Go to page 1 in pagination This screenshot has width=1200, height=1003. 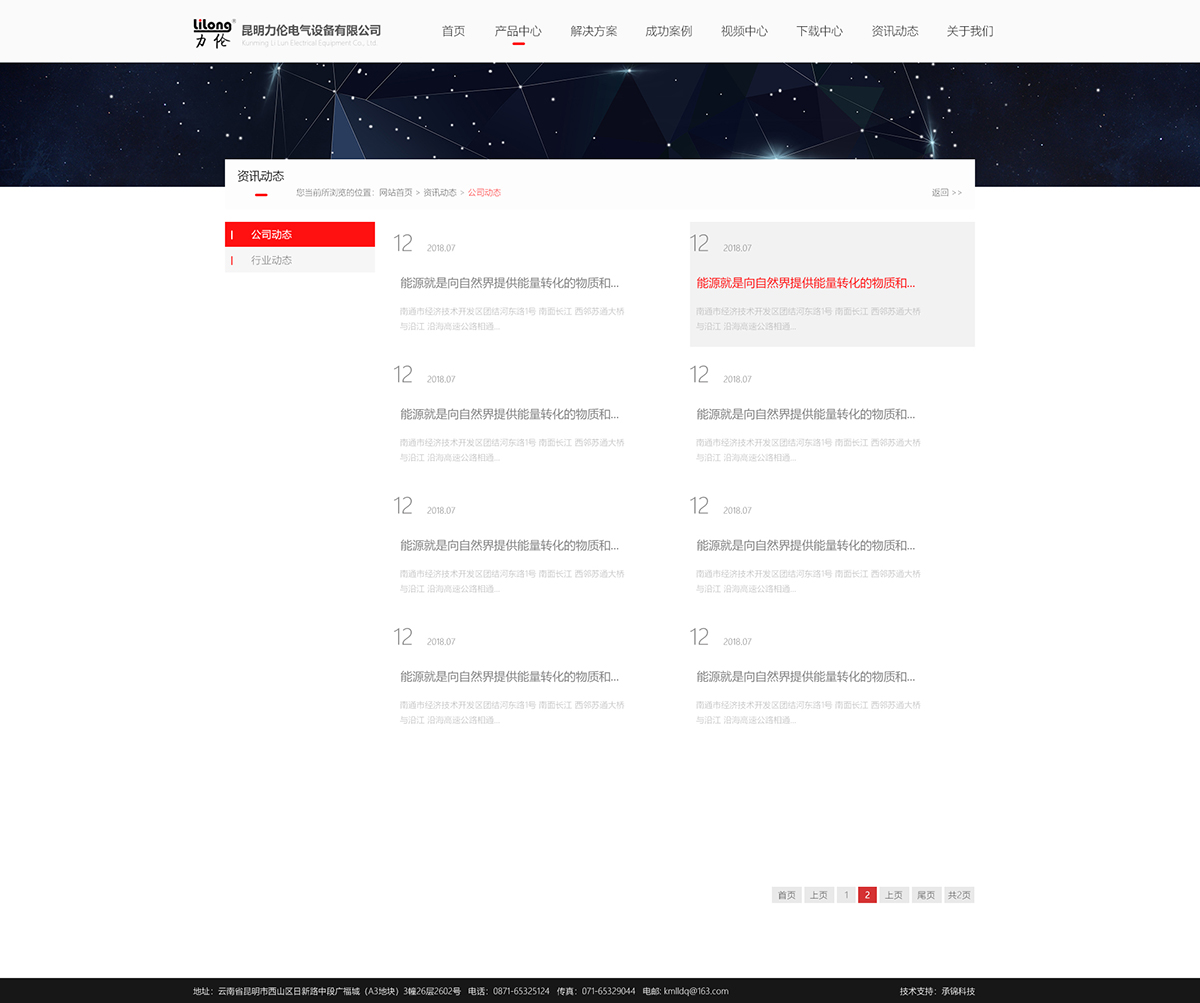(x=846, y=895)
